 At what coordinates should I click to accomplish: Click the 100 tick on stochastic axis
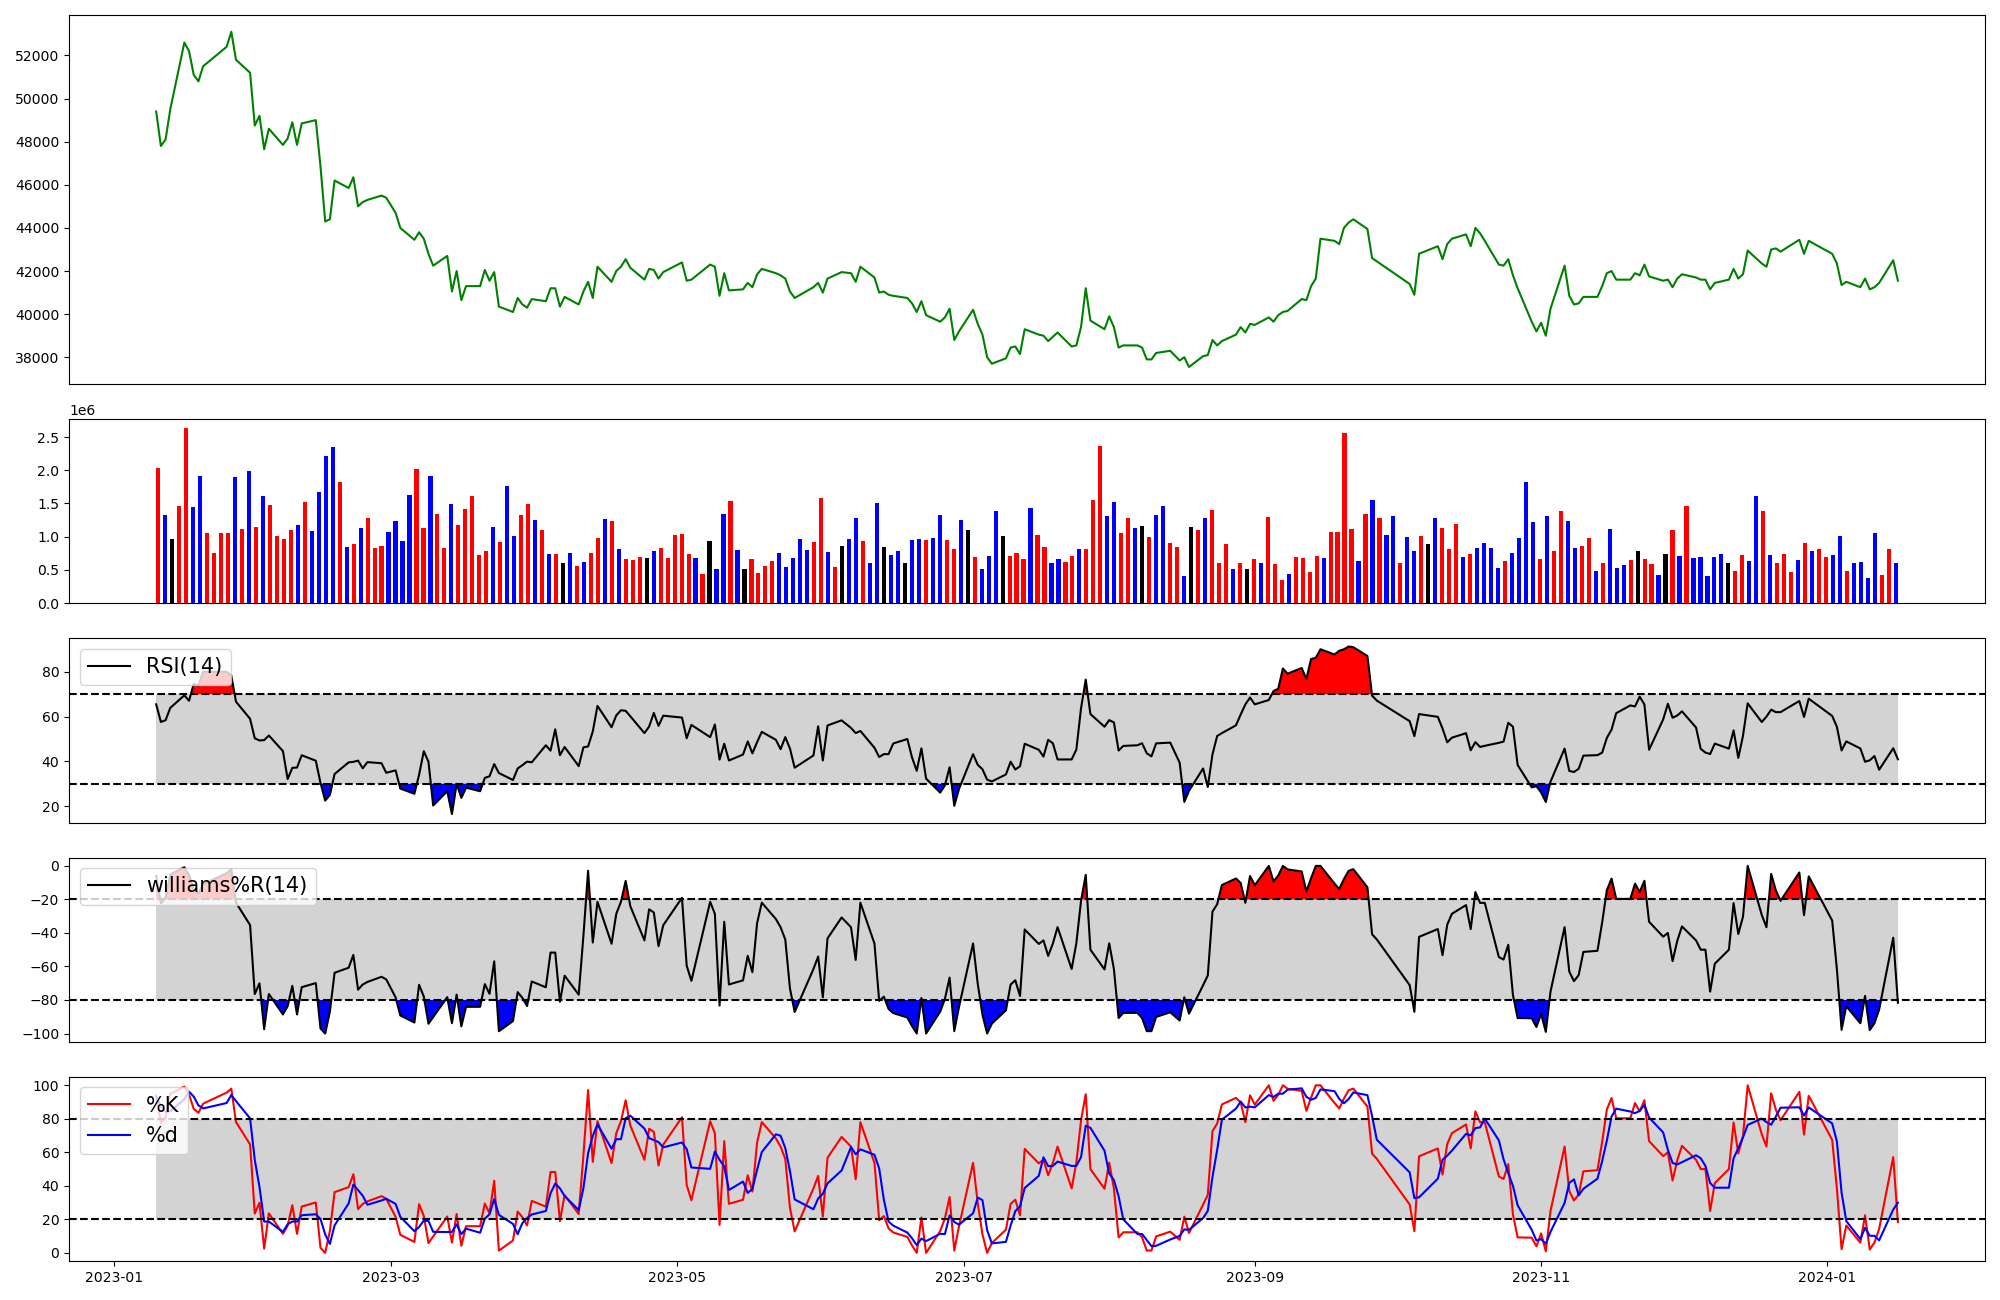pyautogui.click(x=47, y=1086)
